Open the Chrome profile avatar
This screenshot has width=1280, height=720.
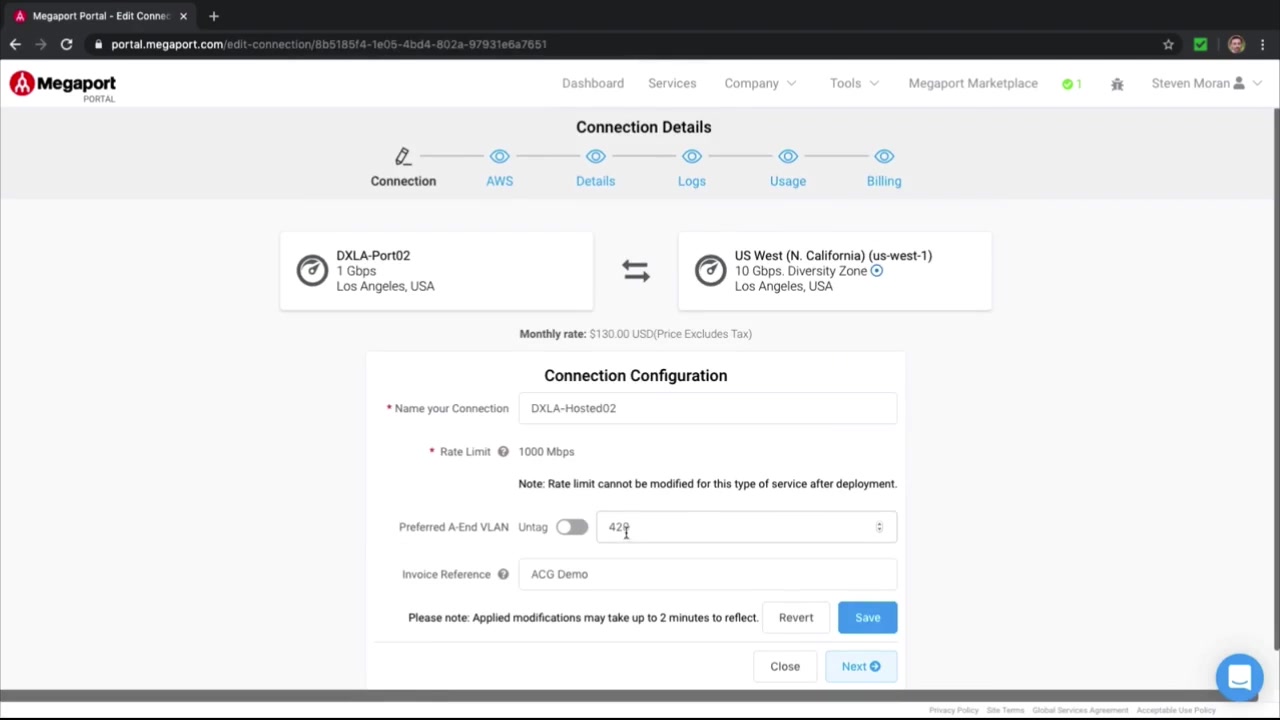[x=1236, y=44]
